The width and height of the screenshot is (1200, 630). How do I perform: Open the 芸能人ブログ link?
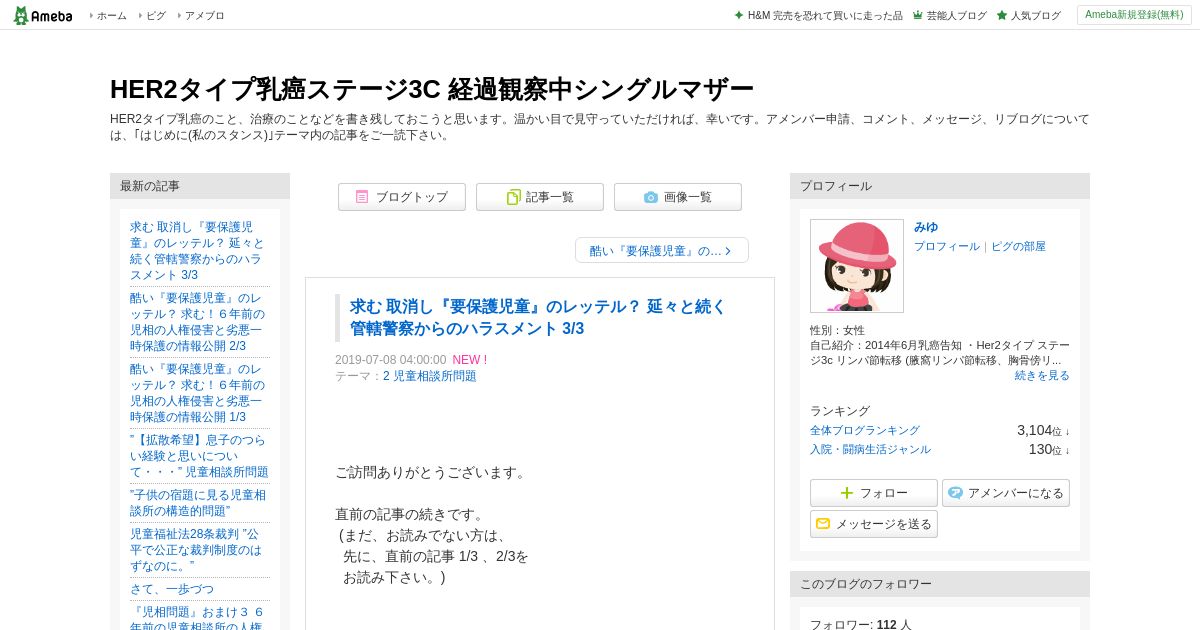(x=956, y=16)
